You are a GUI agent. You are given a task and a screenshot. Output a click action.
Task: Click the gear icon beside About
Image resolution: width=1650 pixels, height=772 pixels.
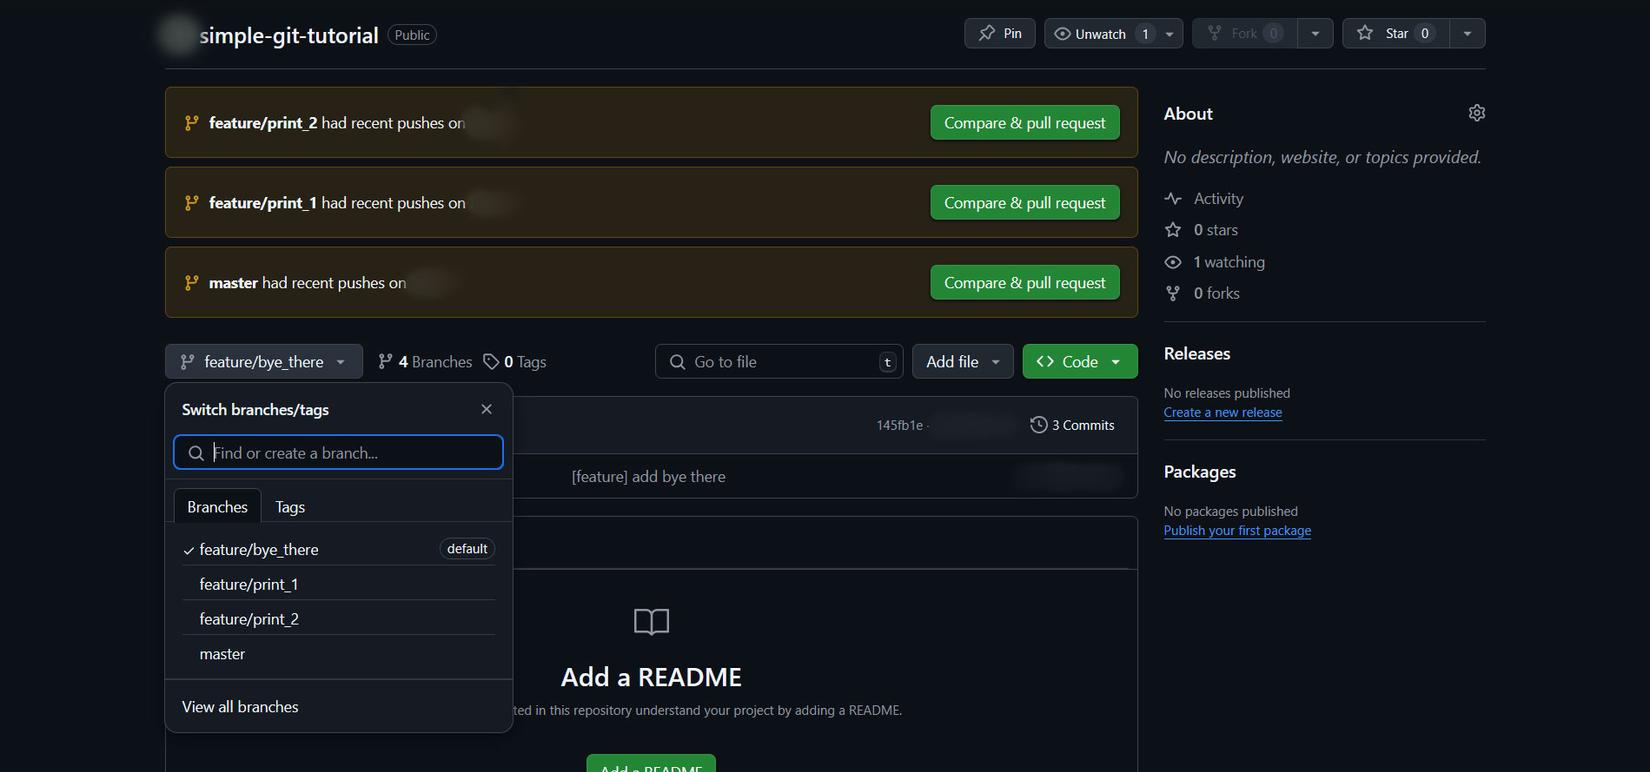[x=1476, y=113]
